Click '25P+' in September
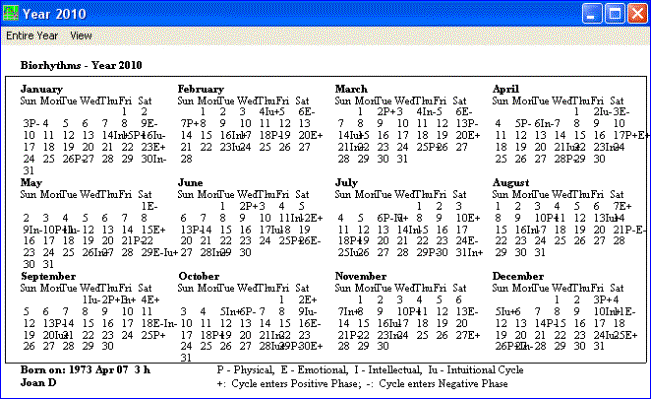 pos(153,335)
